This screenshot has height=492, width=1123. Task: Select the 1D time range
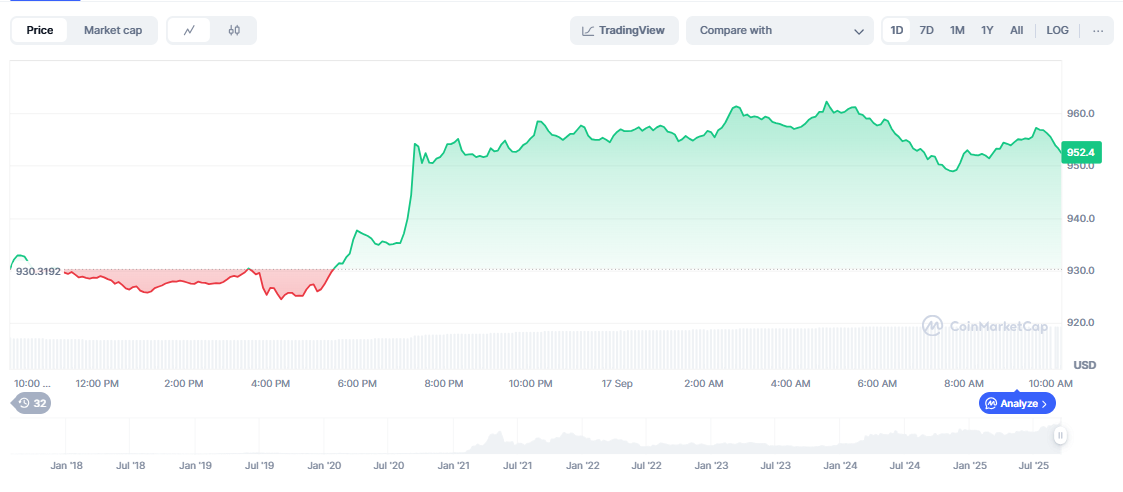click(x=896, y=30)
